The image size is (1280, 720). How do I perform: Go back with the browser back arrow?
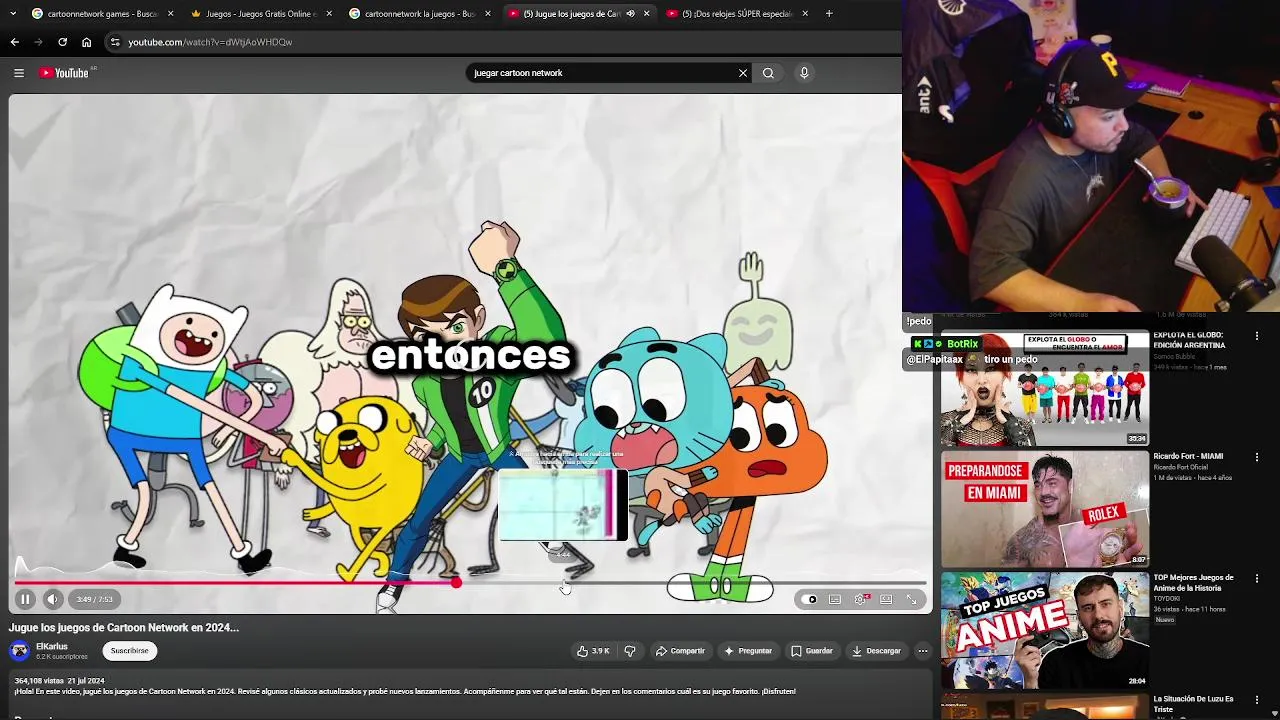pos(15,42)
